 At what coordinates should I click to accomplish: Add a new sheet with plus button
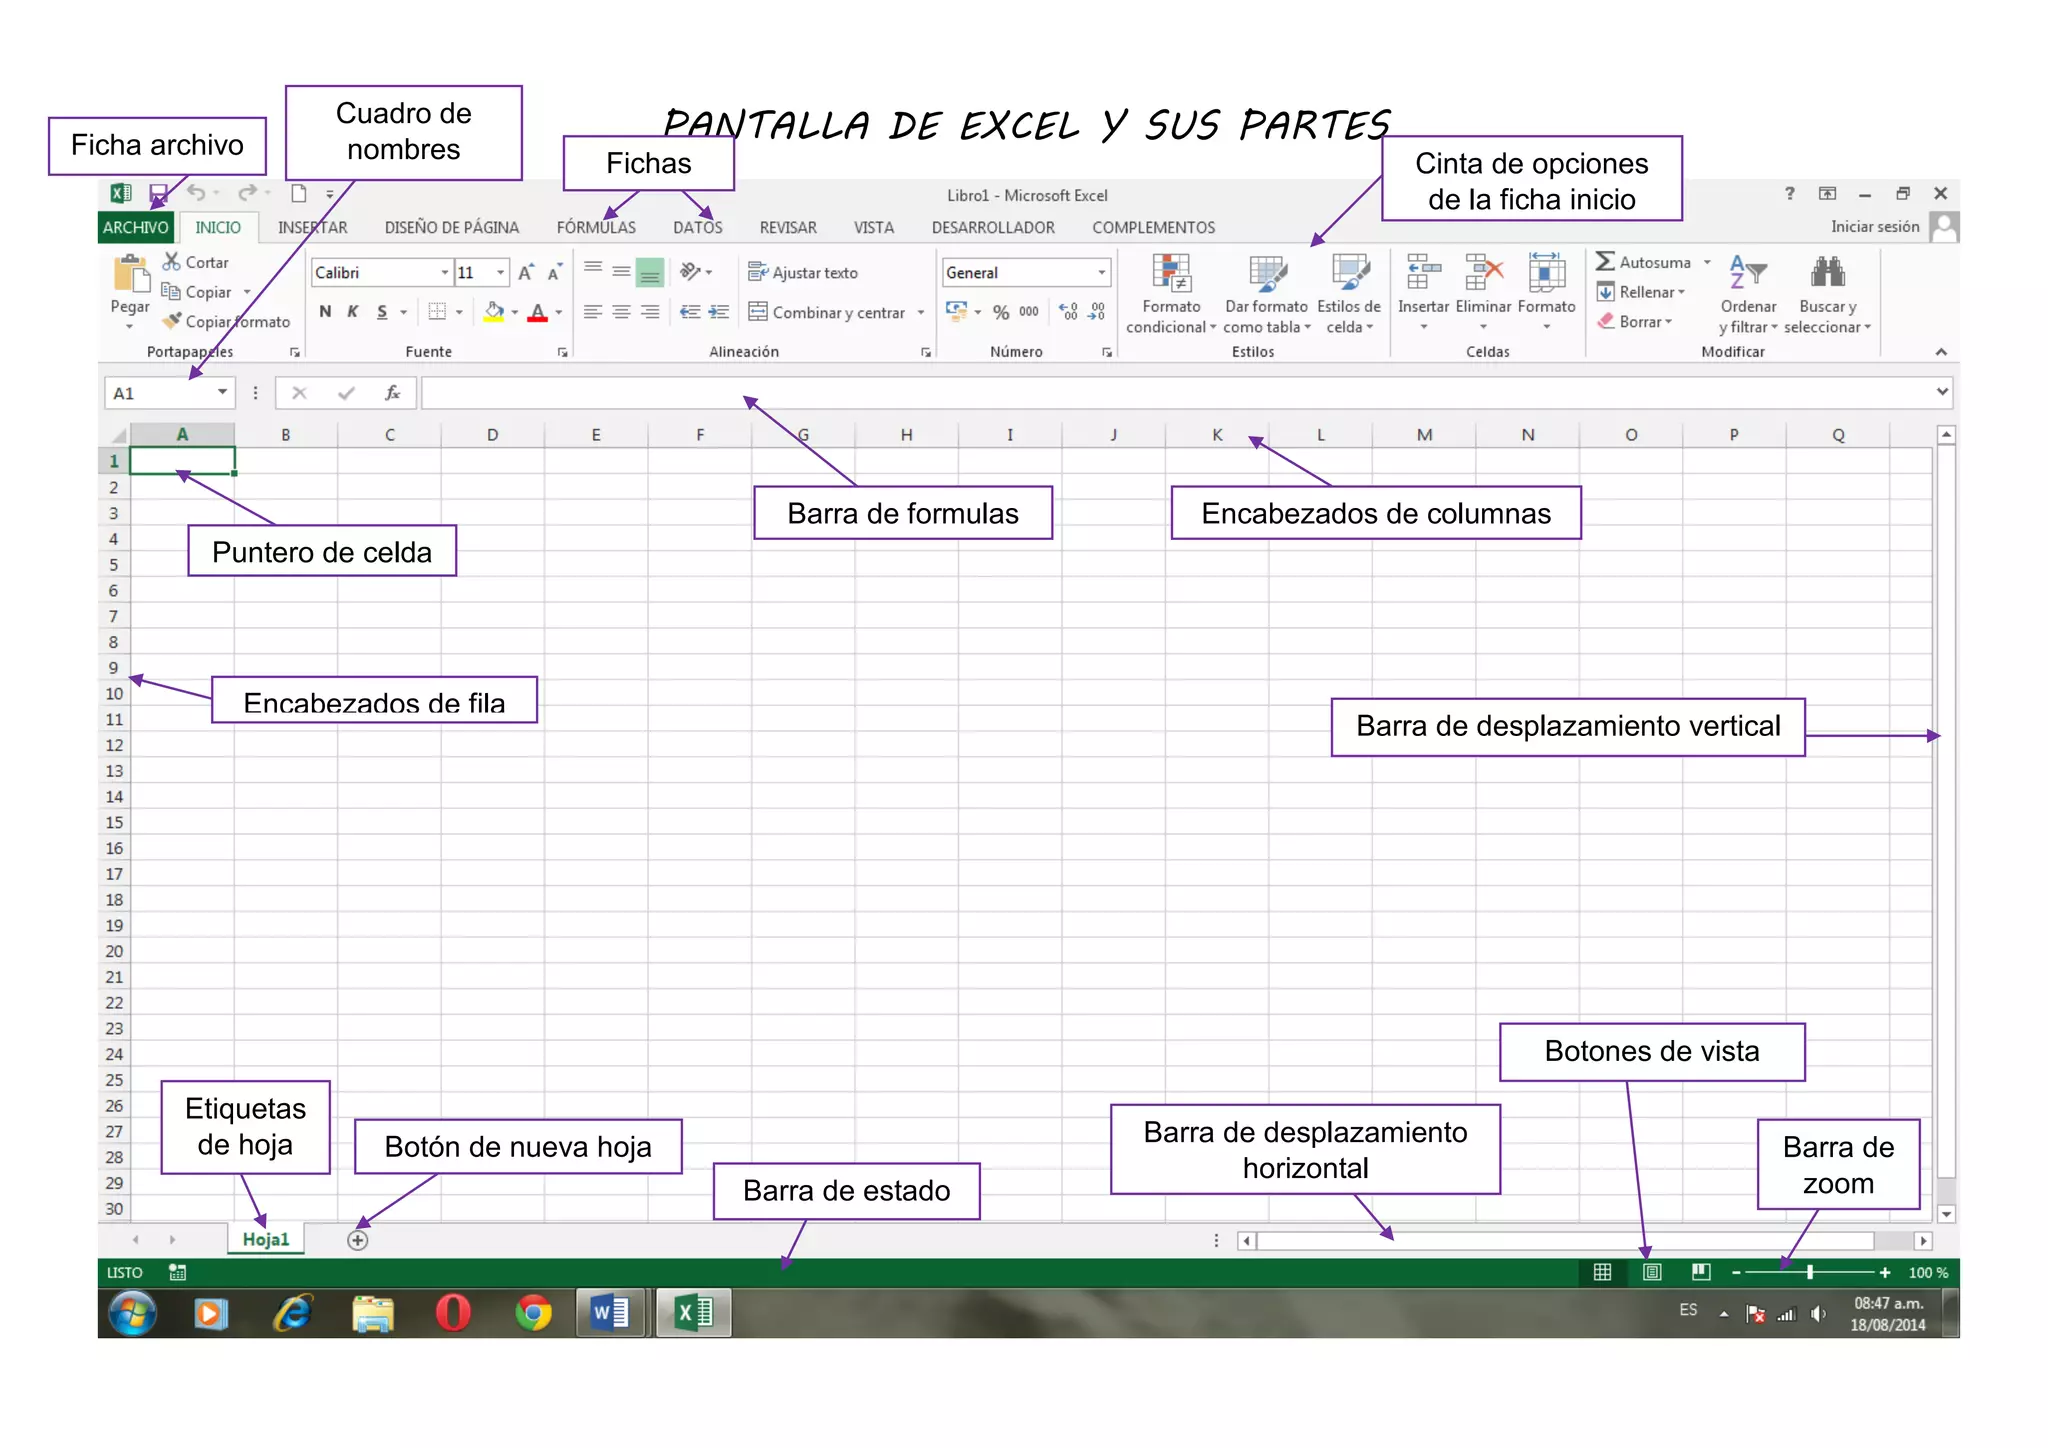tap(357, 1240)
